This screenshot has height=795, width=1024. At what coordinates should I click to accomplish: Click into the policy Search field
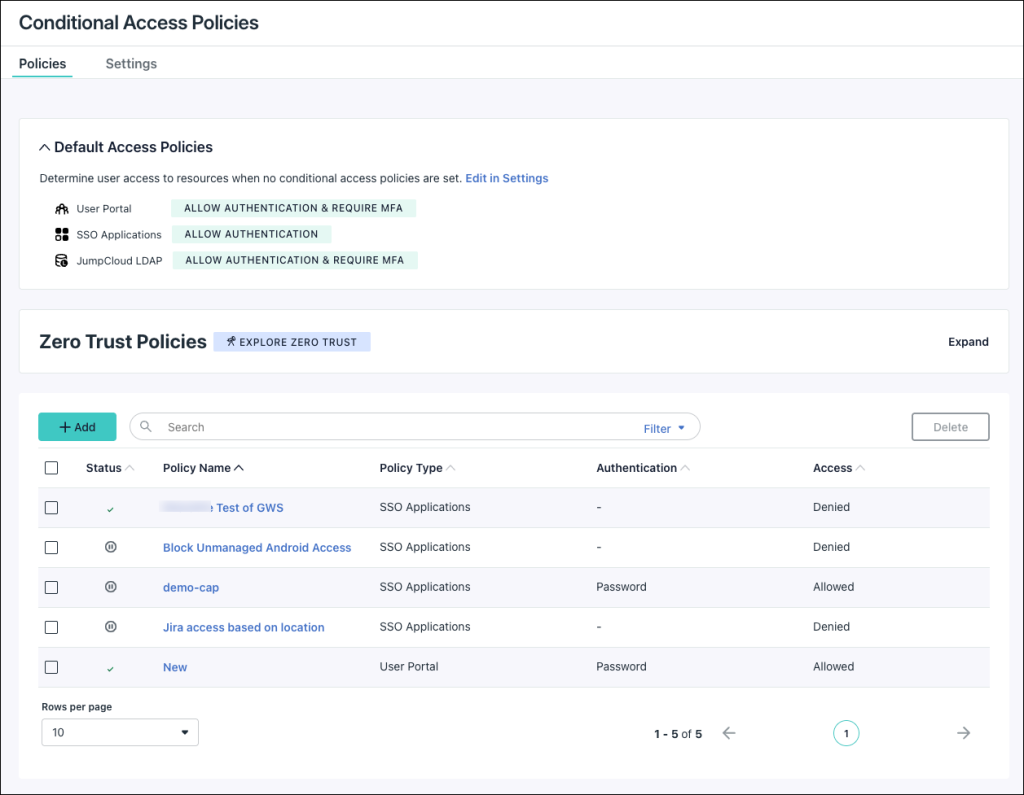[400, 427]
